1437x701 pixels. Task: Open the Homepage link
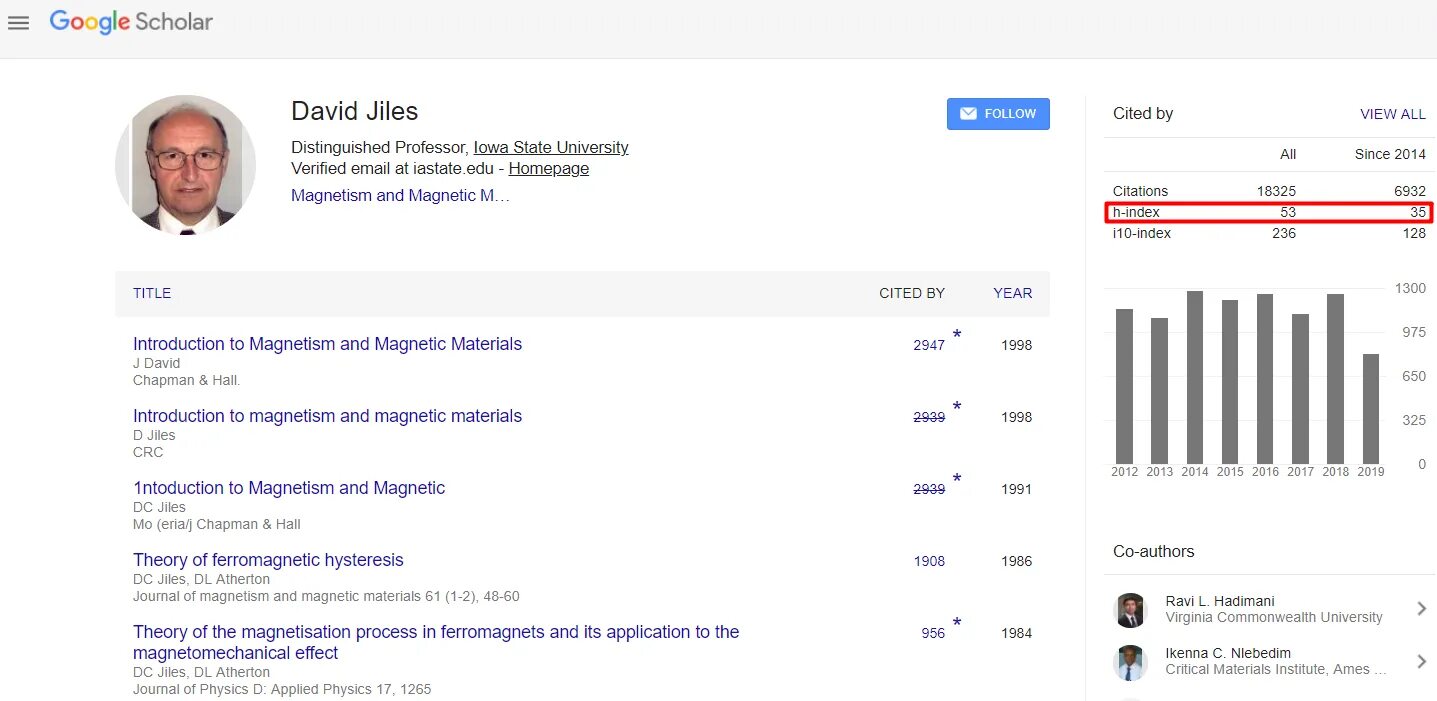(x=548, y=169)
